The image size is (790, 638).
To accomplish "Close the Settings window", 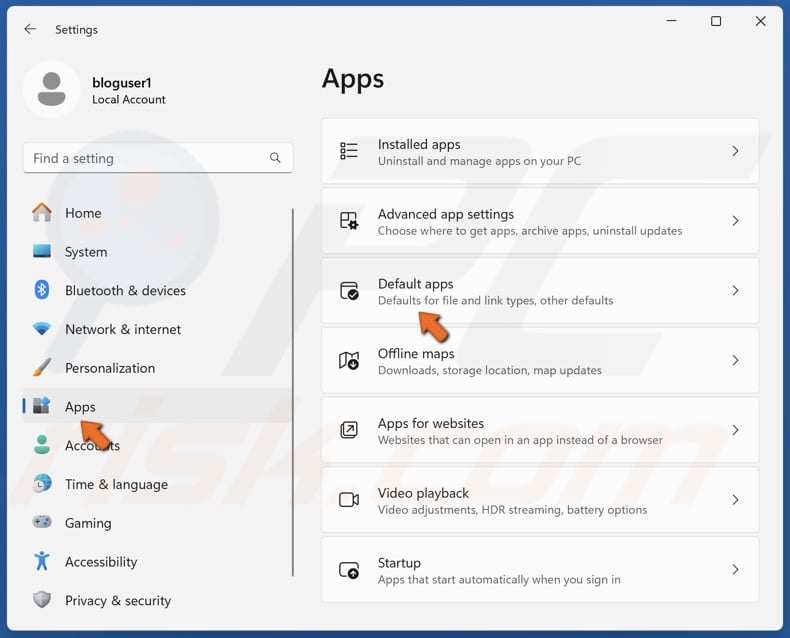I will (x=760, y=21).
